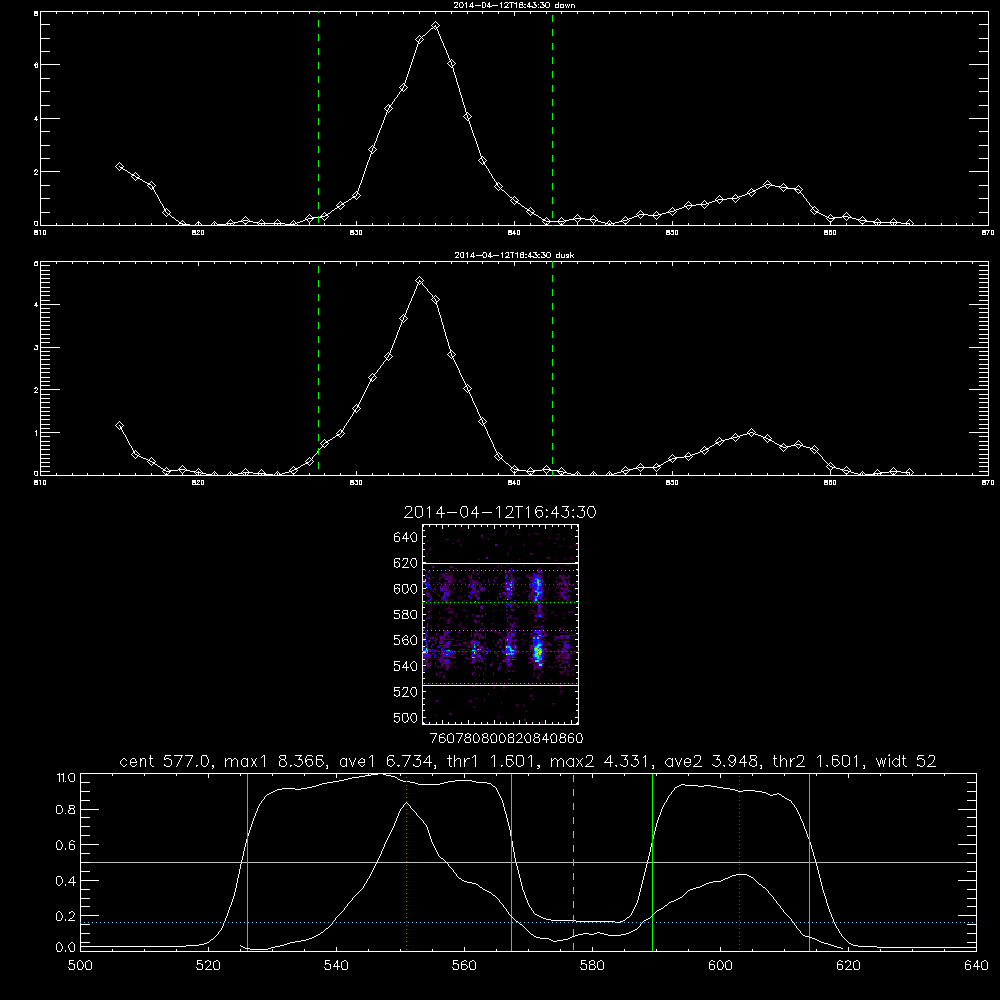
Task: Click the highest peak marker of the dusk curve
Action: point(419,281)
